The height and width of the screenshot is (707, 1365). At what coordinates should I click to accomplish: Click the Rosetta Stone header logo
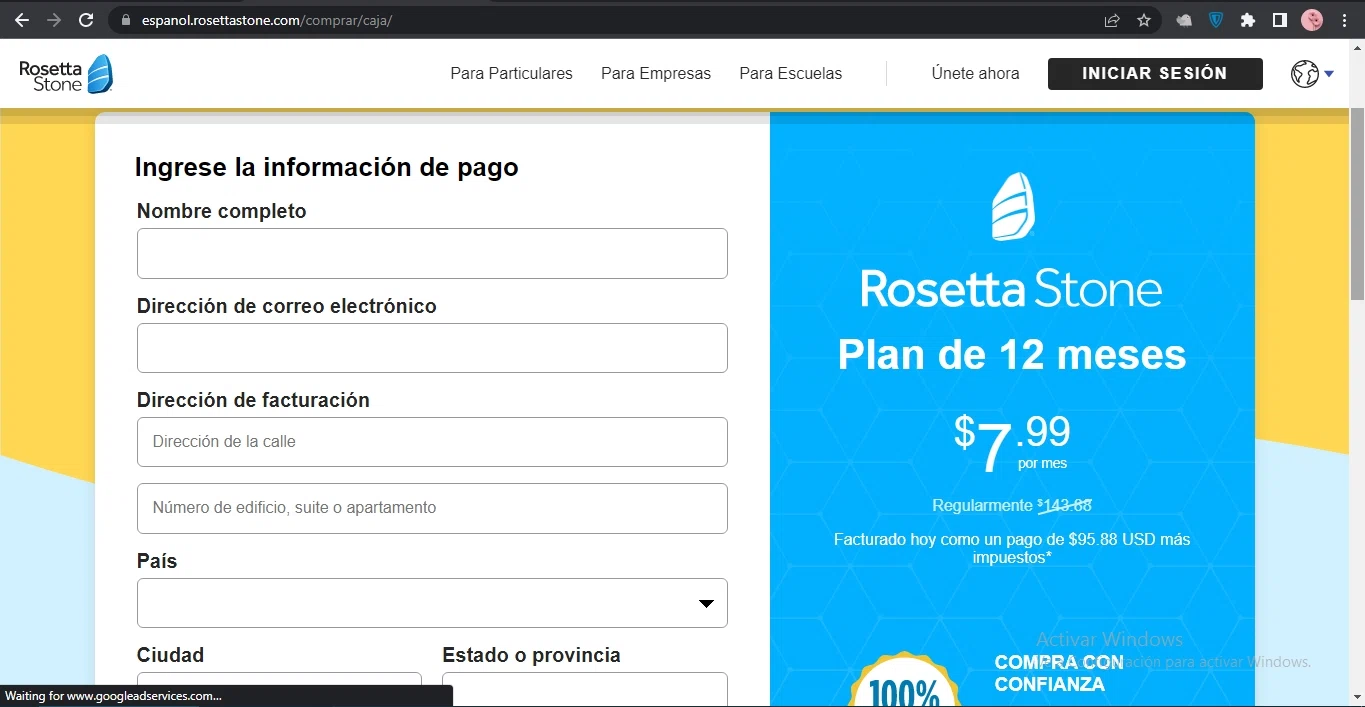click(66, 74)
